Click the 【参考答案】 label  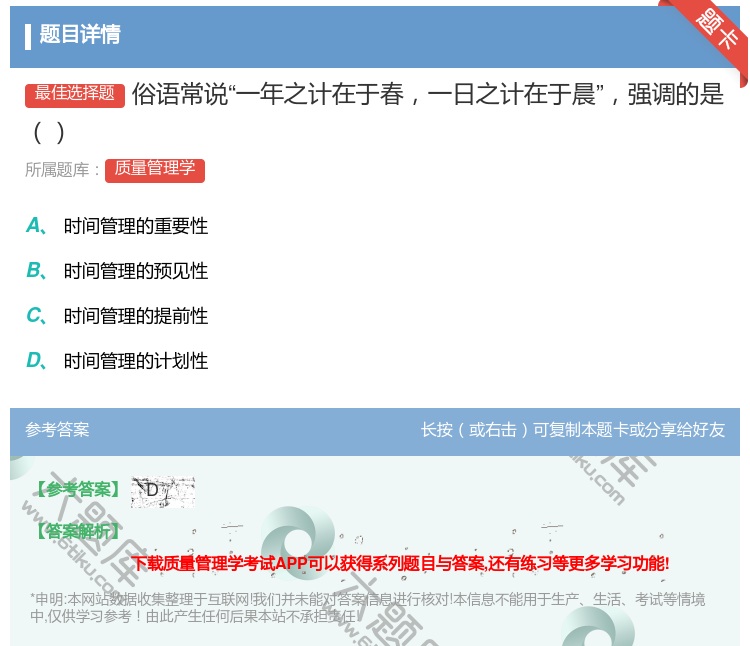[x=77, y=490]
